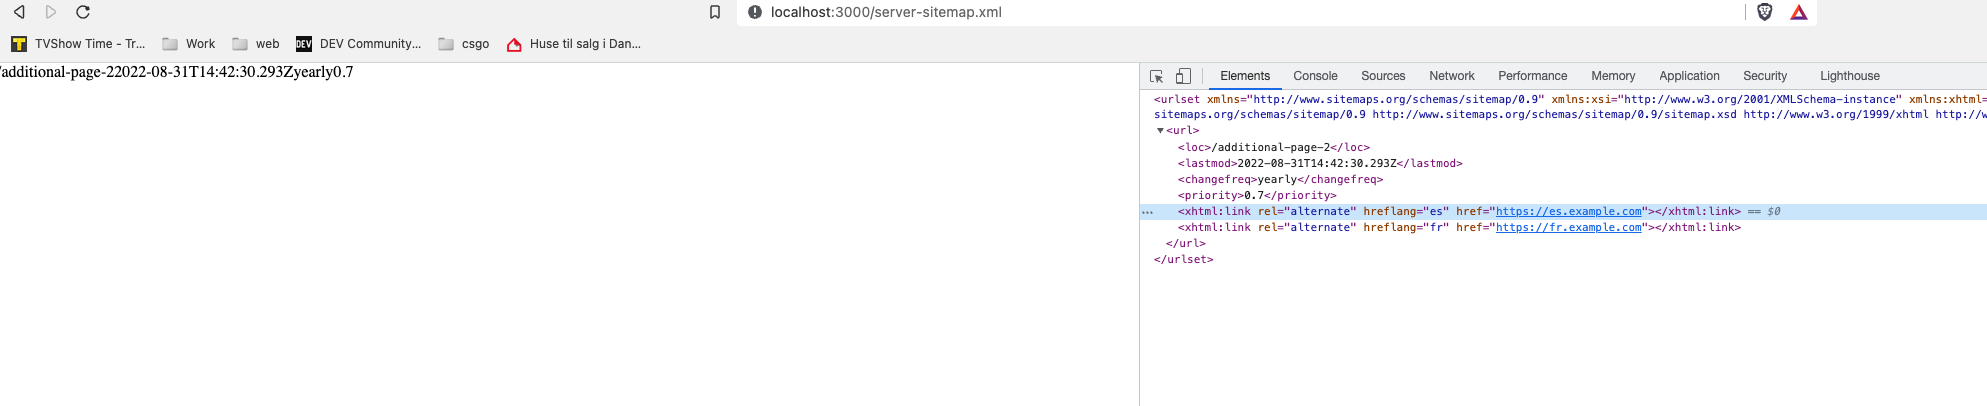
Task: Open the web bookmarks folder
Action: point(256,44)
